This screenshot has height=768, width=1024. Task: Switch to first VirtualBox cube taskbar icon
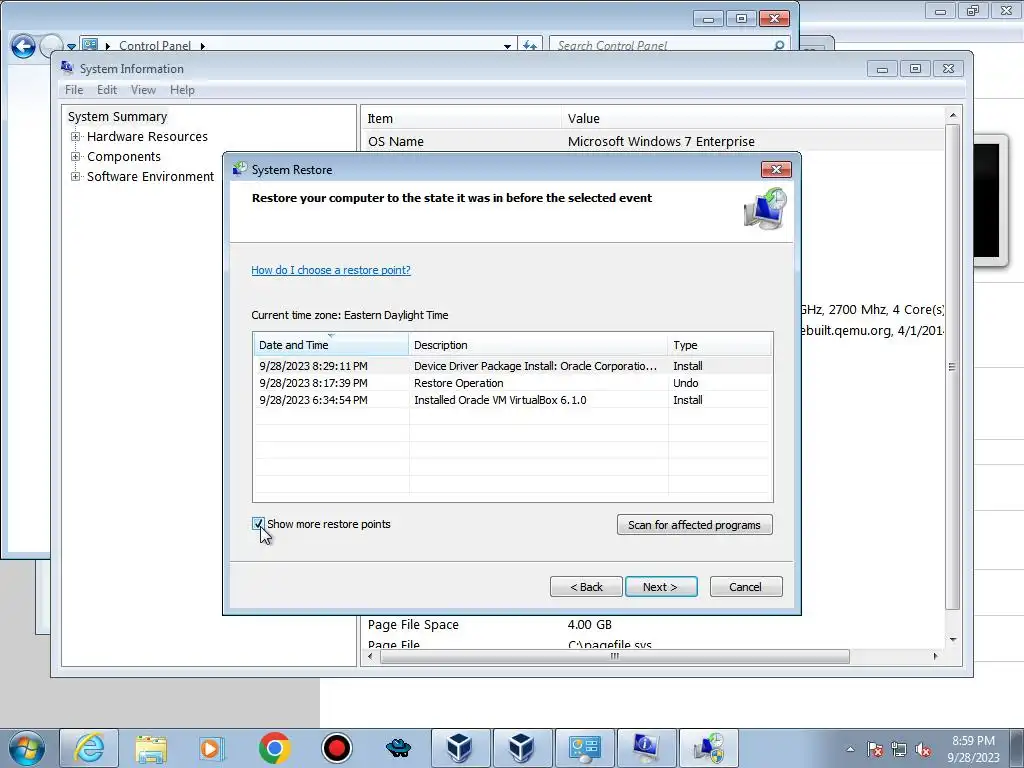pyautogui.click(x=460, y=748)
